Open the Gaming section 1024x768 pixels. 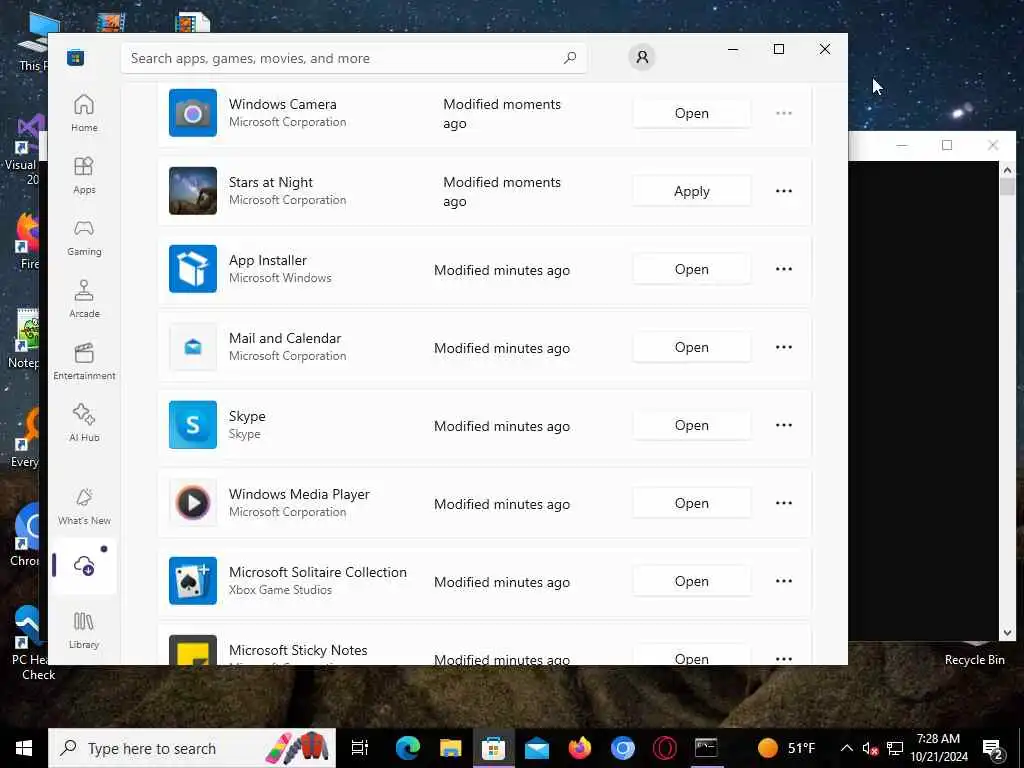[x=84, y=237]
